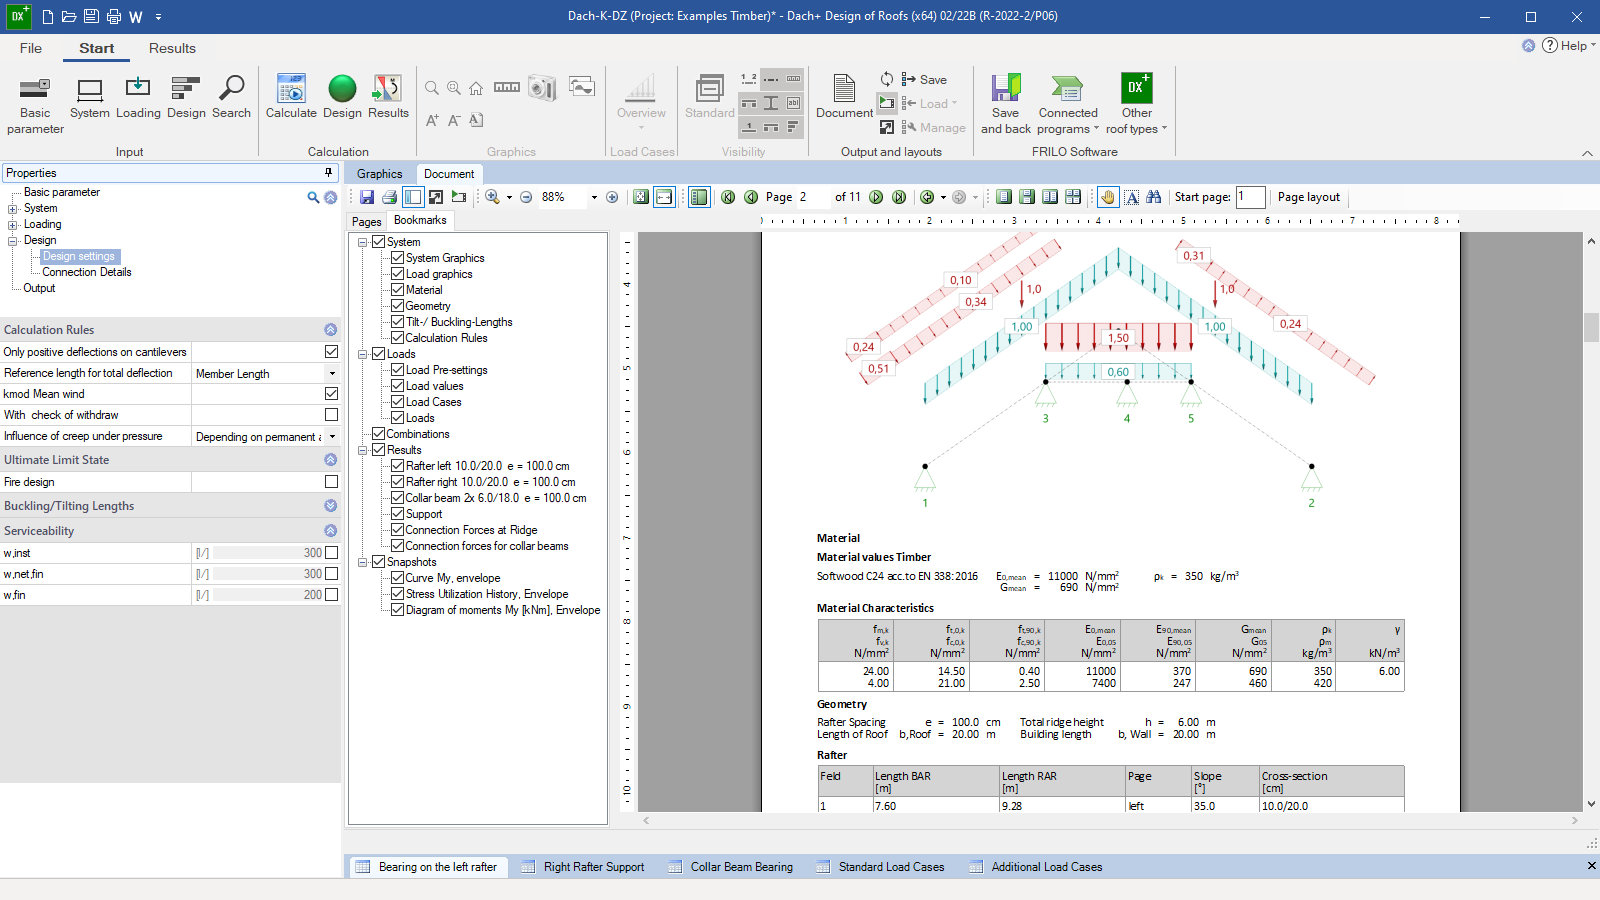The width and height of the screenshot is (1600, 900).
Task: Collapse Calculation Rules section
Action: click(330, 330)
